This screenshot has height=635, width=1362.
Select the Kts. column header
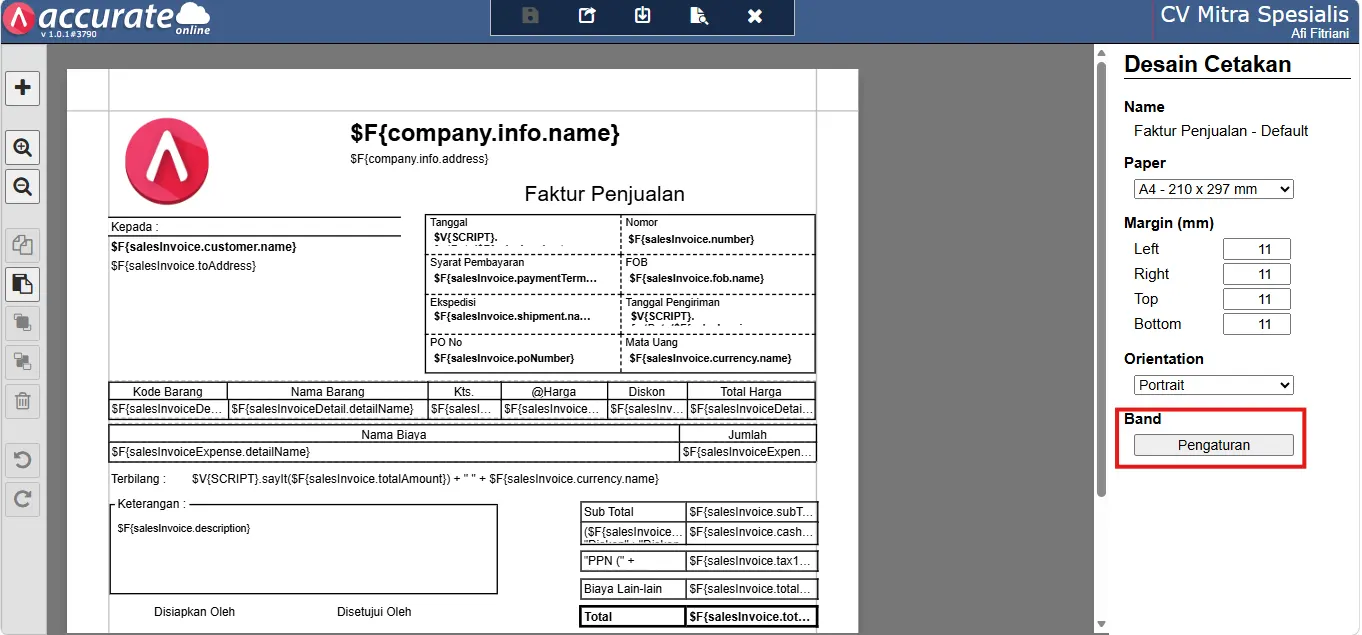tap(463, 392)
